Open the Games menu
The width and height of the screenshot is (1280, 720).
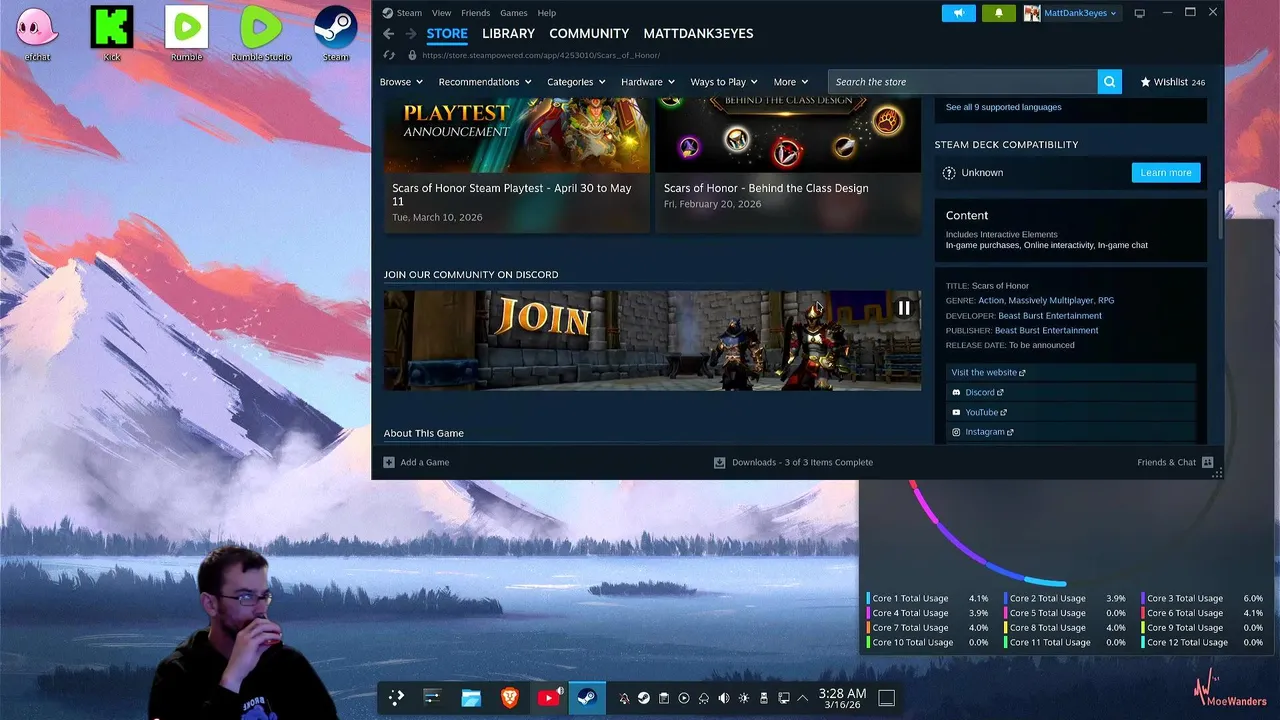pos(514,13)
